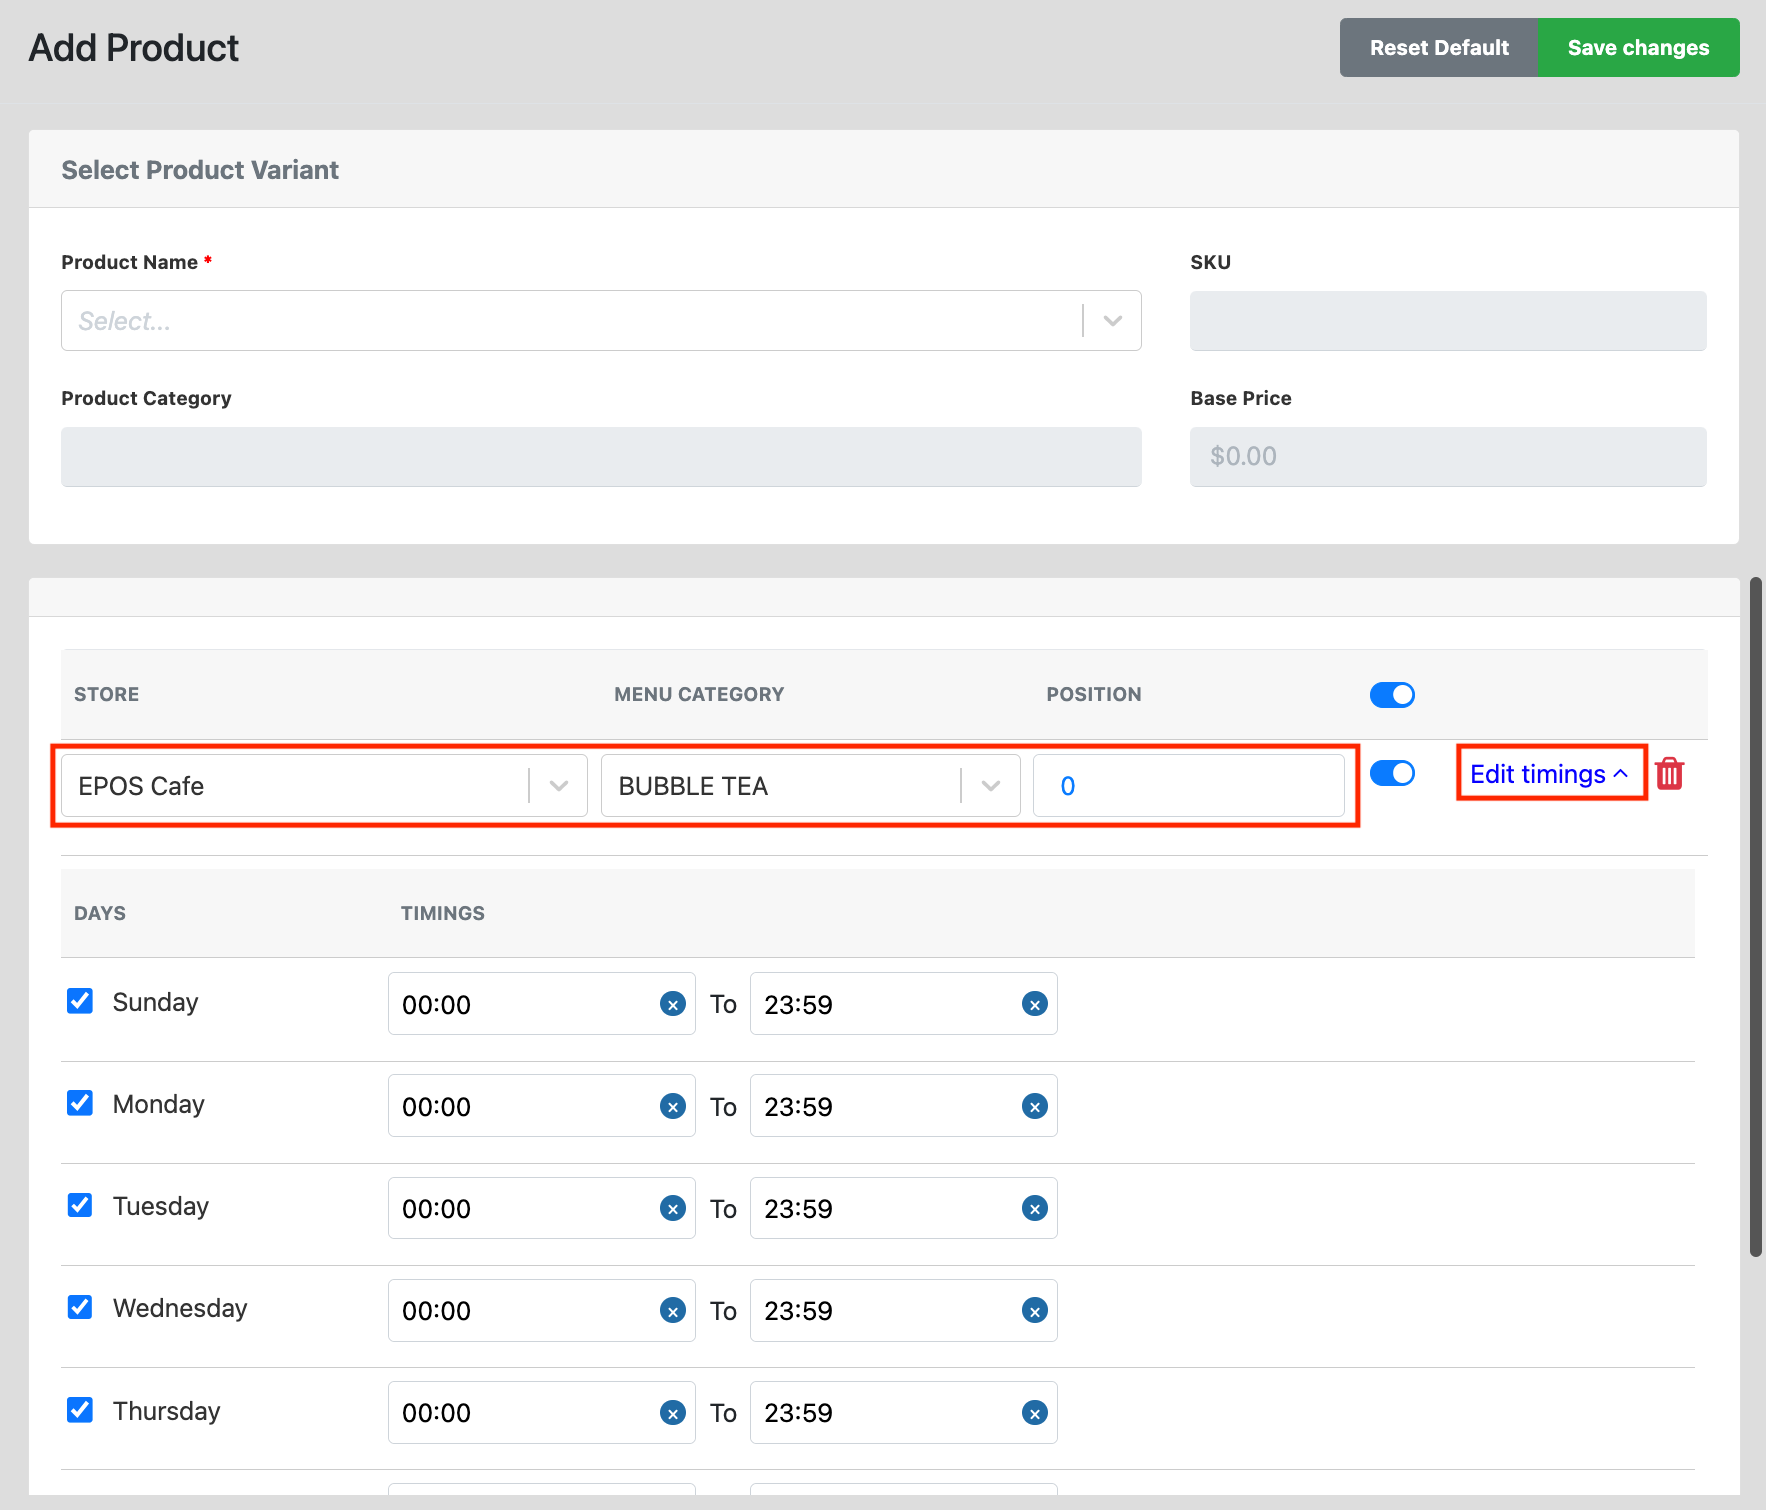
Task: Collapse the Edit timings section
Action: (x=1549, y=774)
